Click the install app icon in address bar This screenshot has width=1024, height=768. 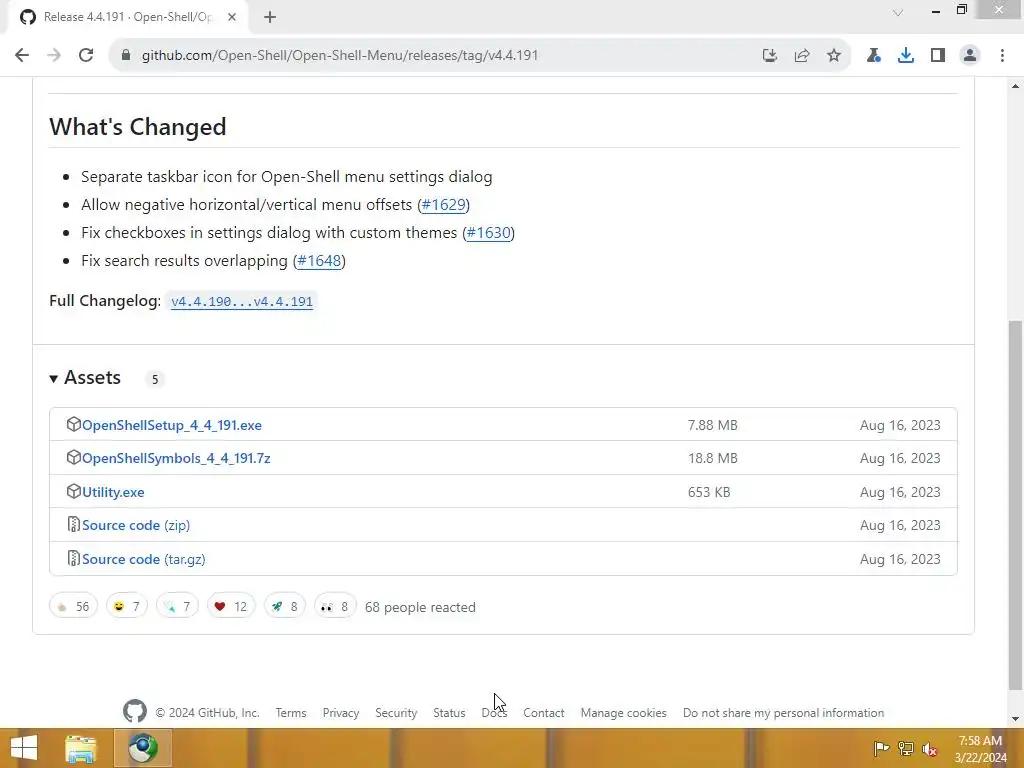[x=769, y=56]
